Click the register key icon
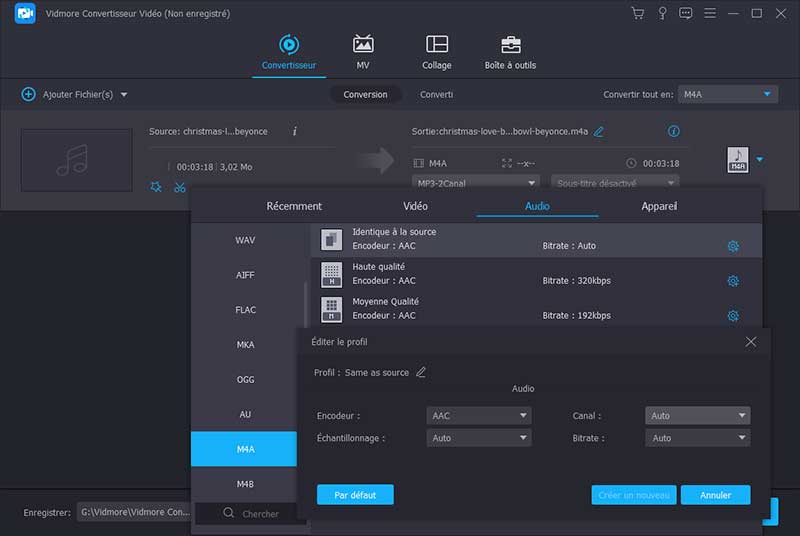800x536 pixels. click(662, 13)
